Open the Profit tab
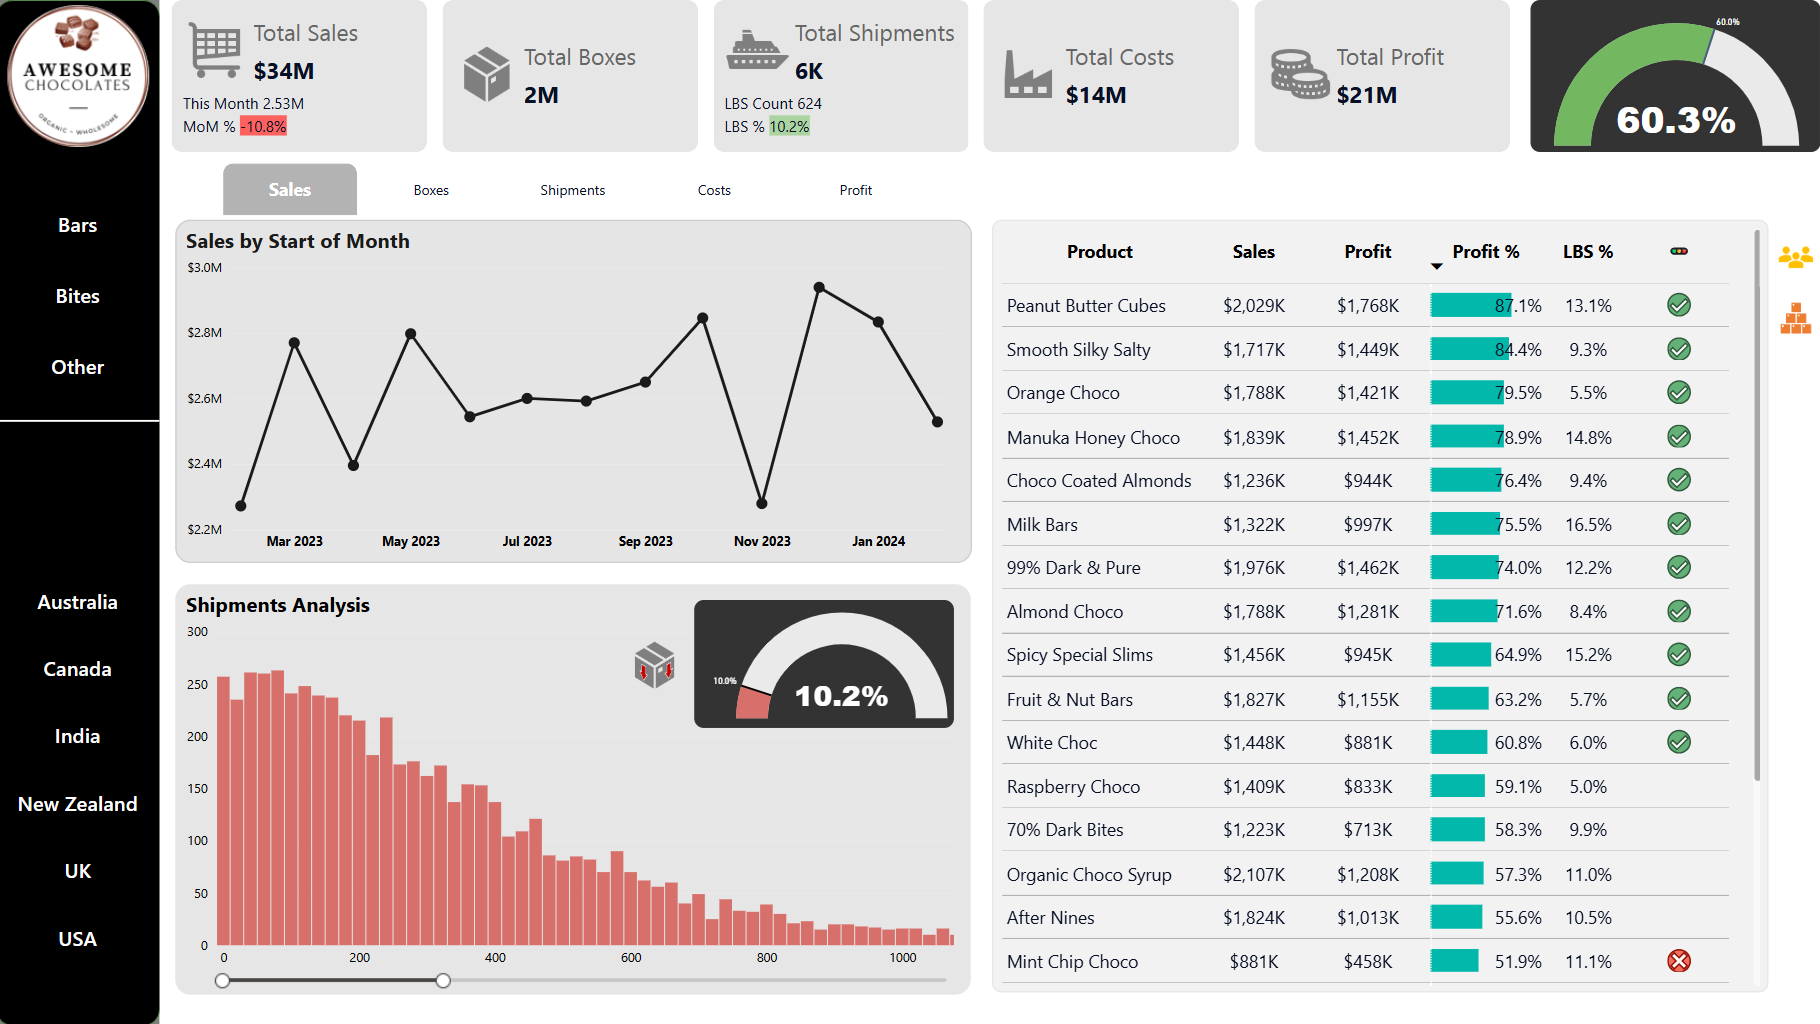Image resolution: width=1820 pixels, height=1024 pixels. [x=855, y=190]
